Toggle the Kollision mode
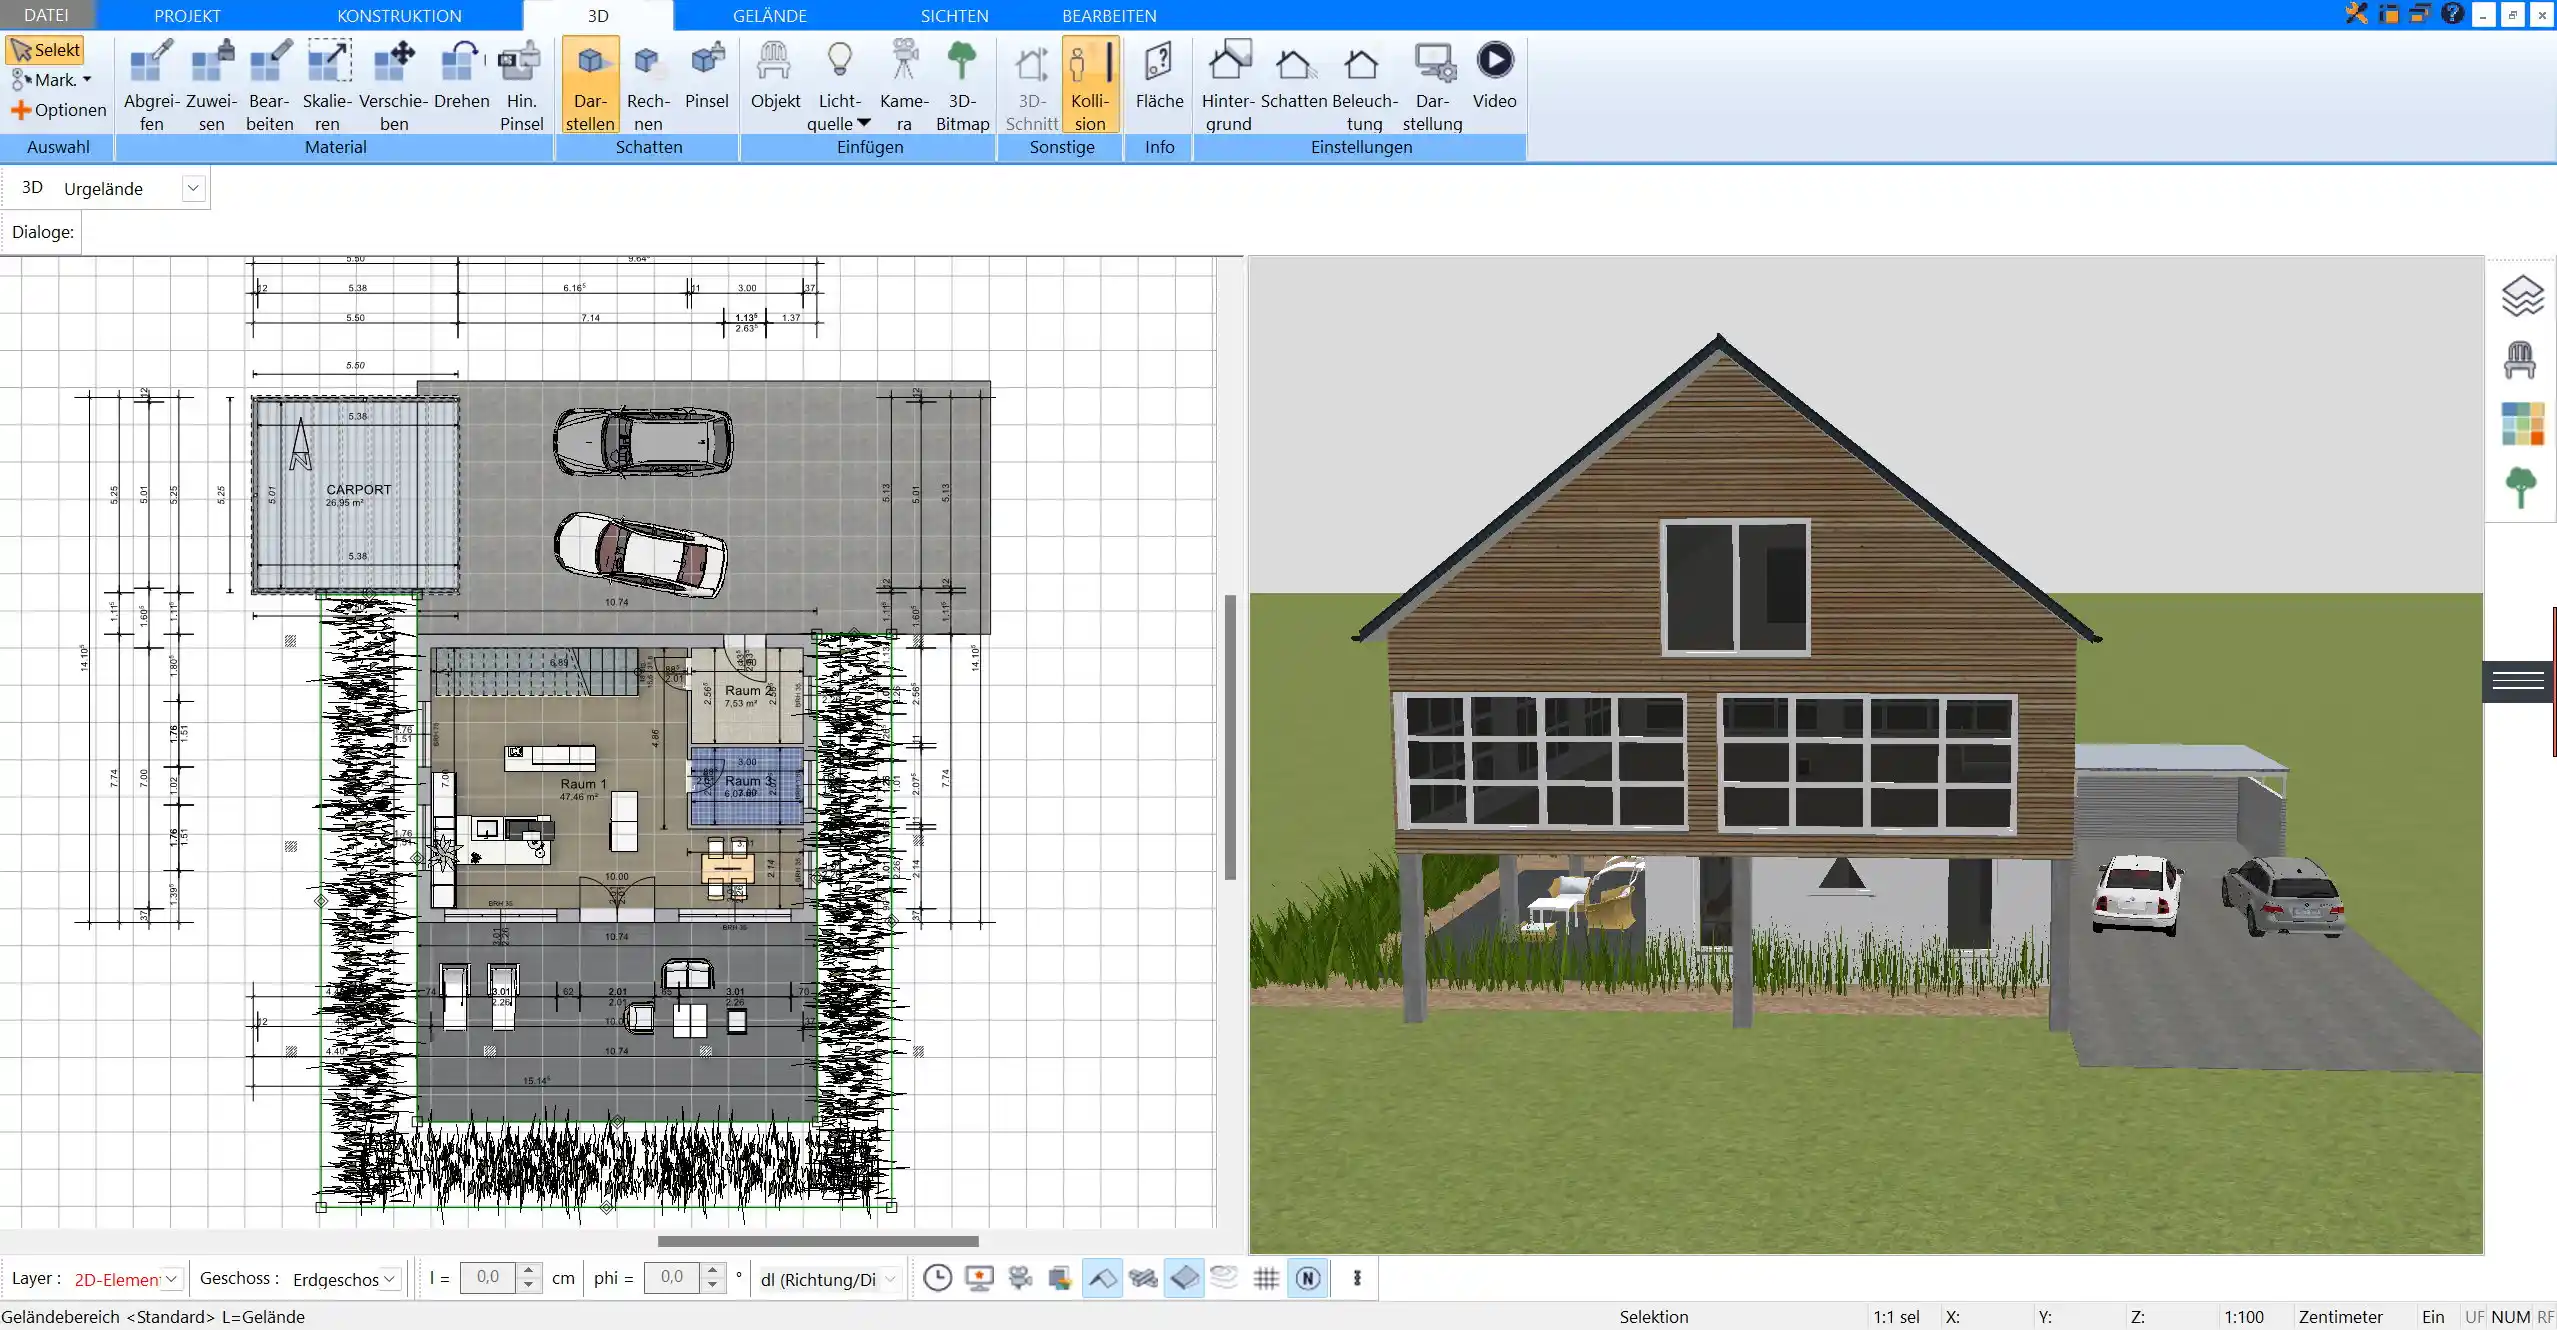Screen dimensions: 2557x1330 click(x=1090, y=85)
